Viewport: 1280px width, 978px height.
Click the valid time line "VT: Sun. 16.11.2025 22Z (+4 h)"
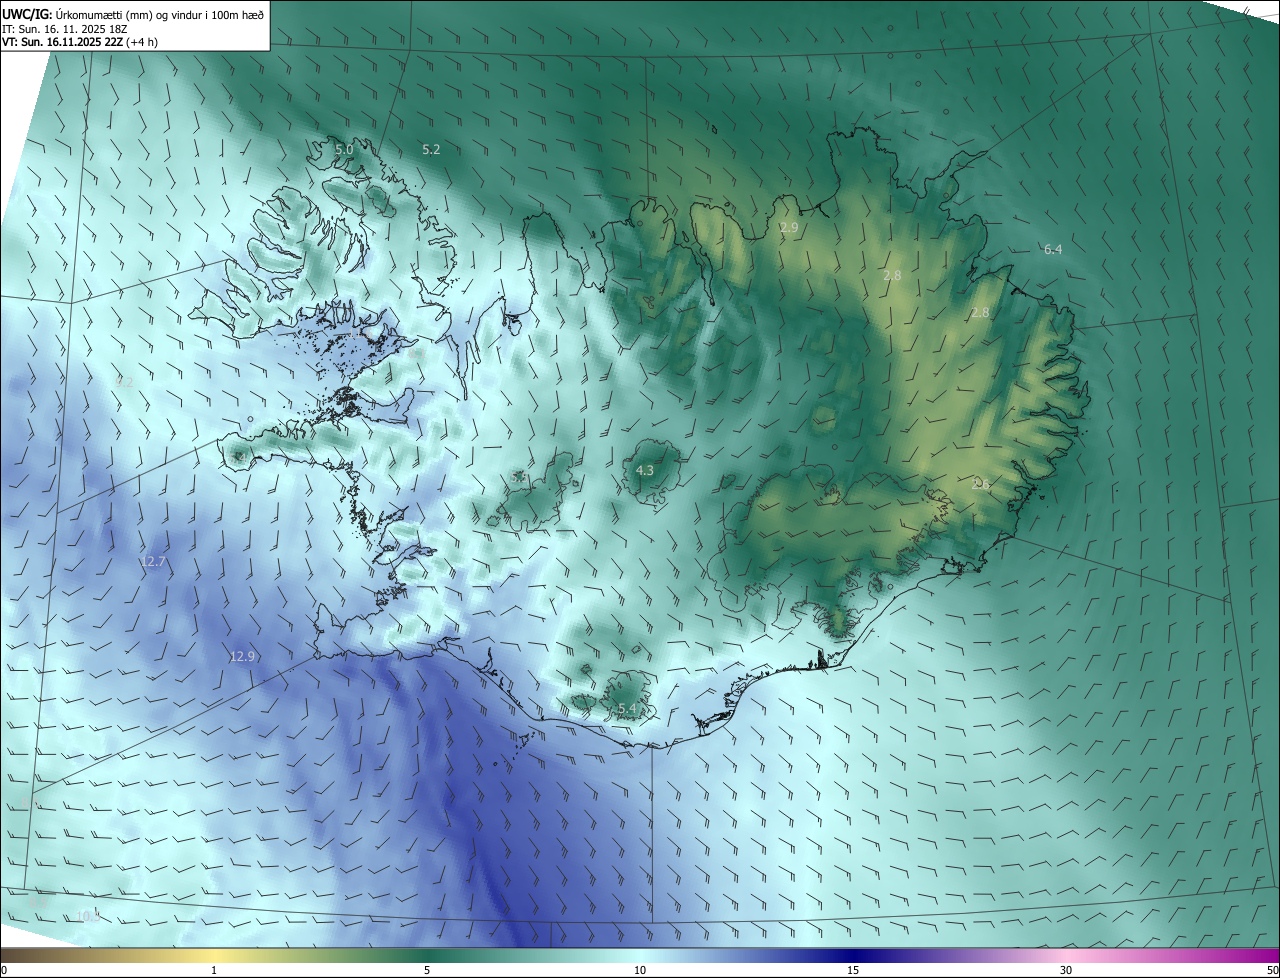79,42
